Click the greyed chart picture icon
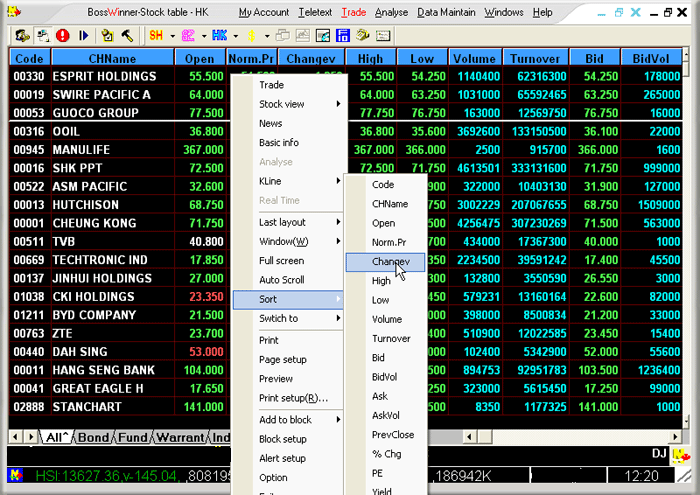This screenshot has width=700, height=495. [302, 35]
